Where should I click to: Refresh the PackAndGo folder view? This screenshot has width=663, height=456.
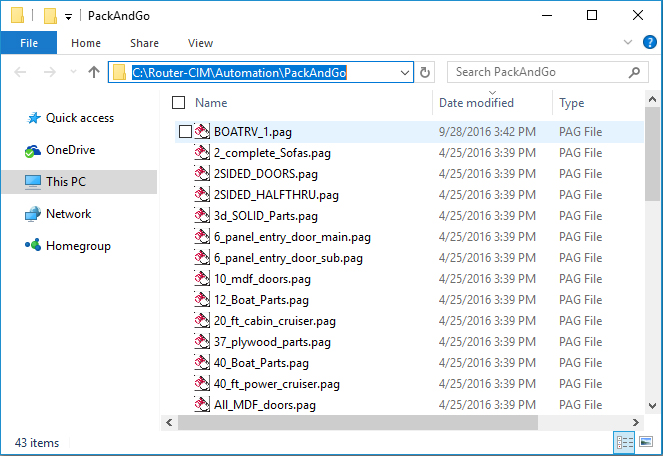[426, 72]
